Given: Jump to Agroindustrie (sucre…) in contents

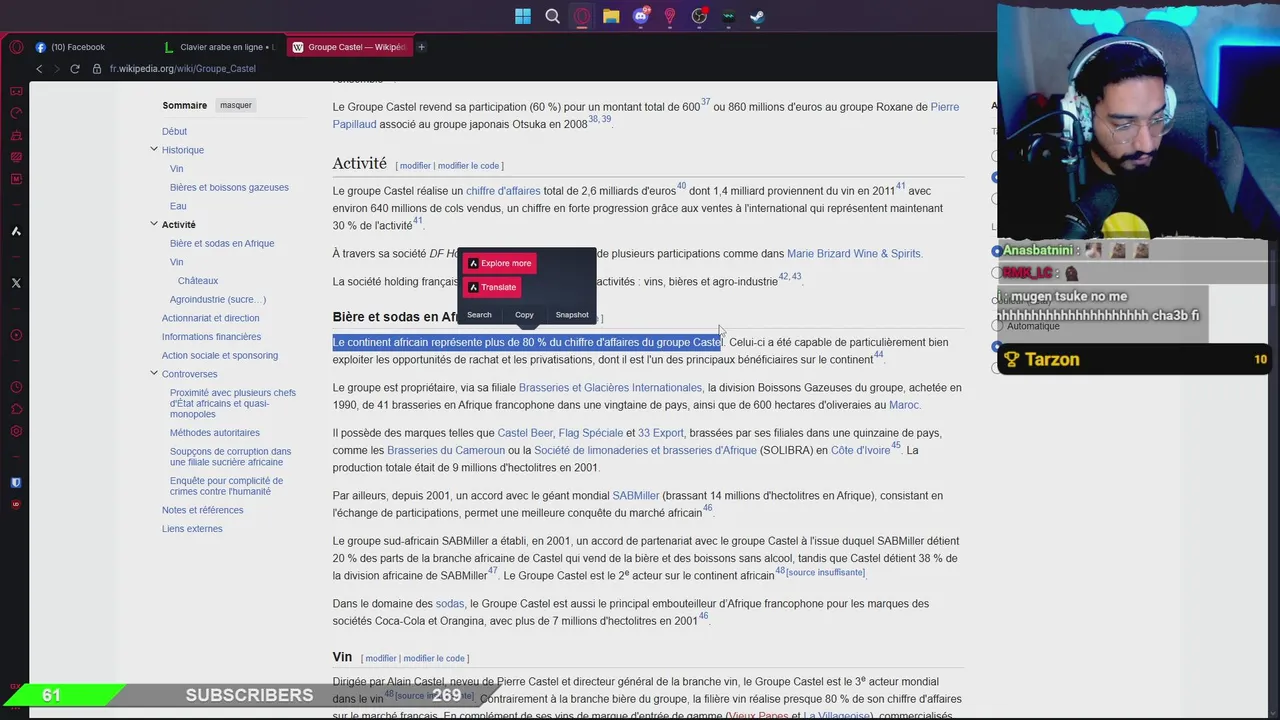Looking at the screenshot, I should point(218,299).
